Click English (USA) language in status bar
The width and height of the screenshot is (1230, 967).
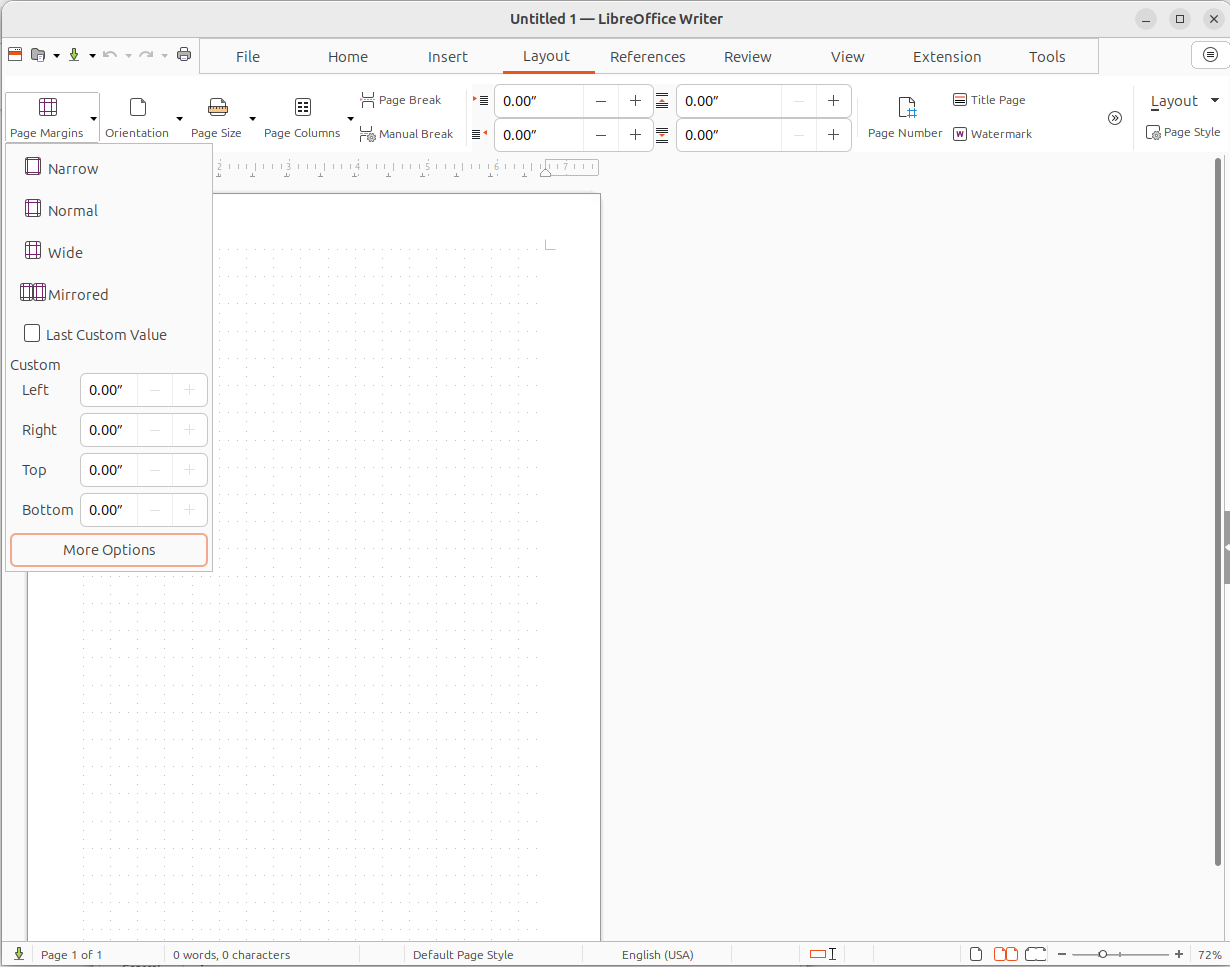(x=658, y=954)
